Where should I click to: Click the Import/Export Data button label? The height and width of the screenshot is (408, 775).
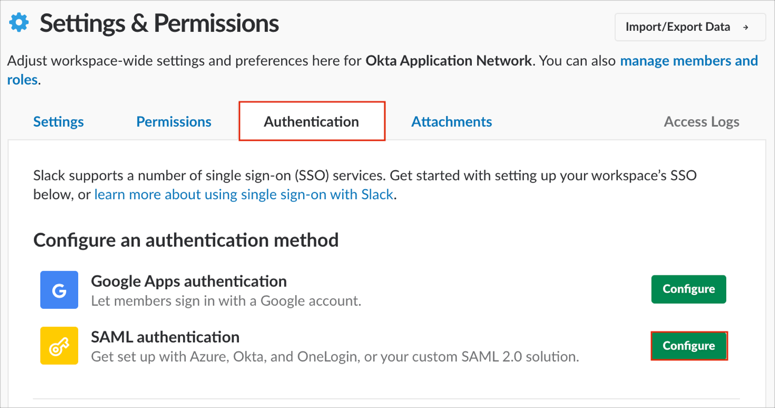point(678,27)
